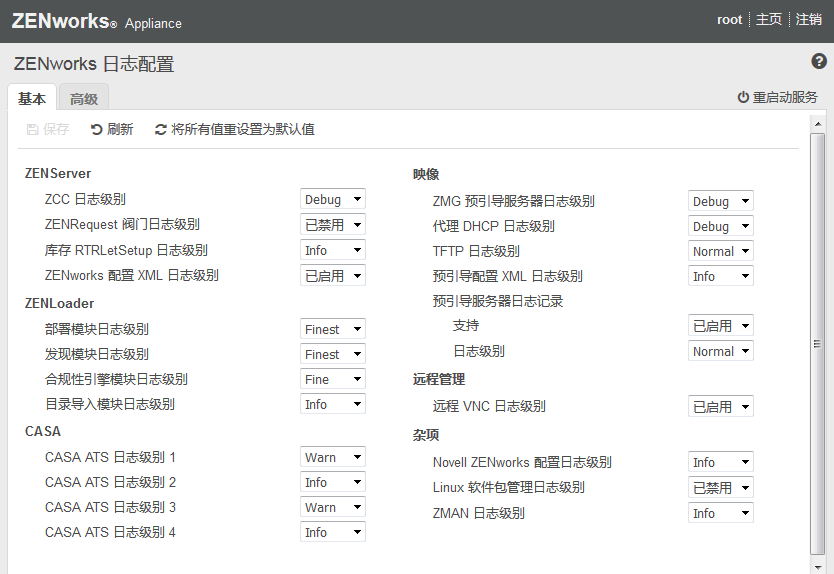Open CASA ATS 日志级别 3 dropdown
The height and width of the screenshot is (574, 834).
[x=332, y=507]
